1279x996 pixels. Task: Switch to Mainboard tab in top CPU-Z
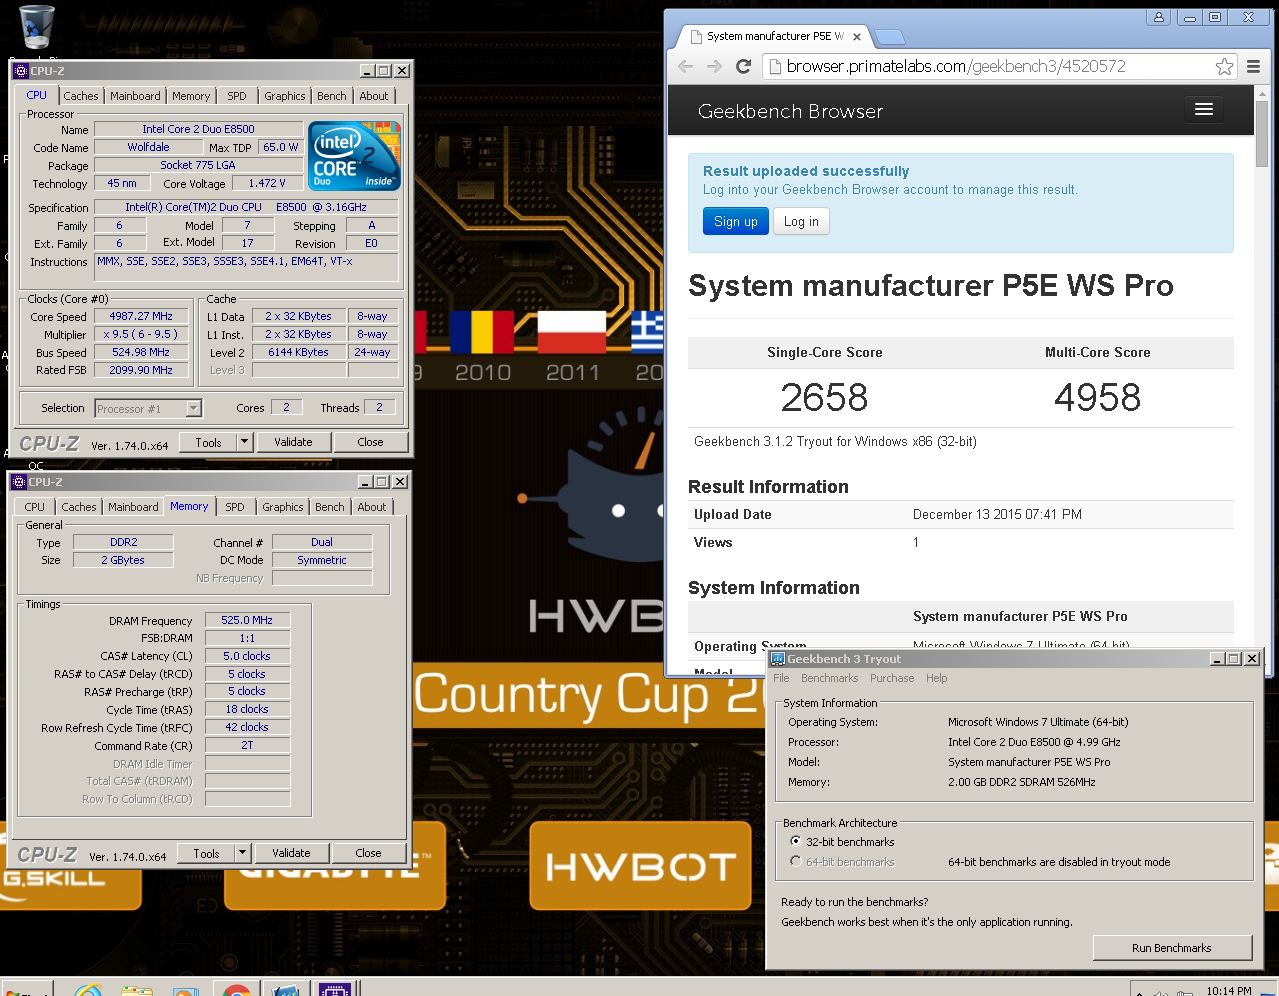point(135,96)
